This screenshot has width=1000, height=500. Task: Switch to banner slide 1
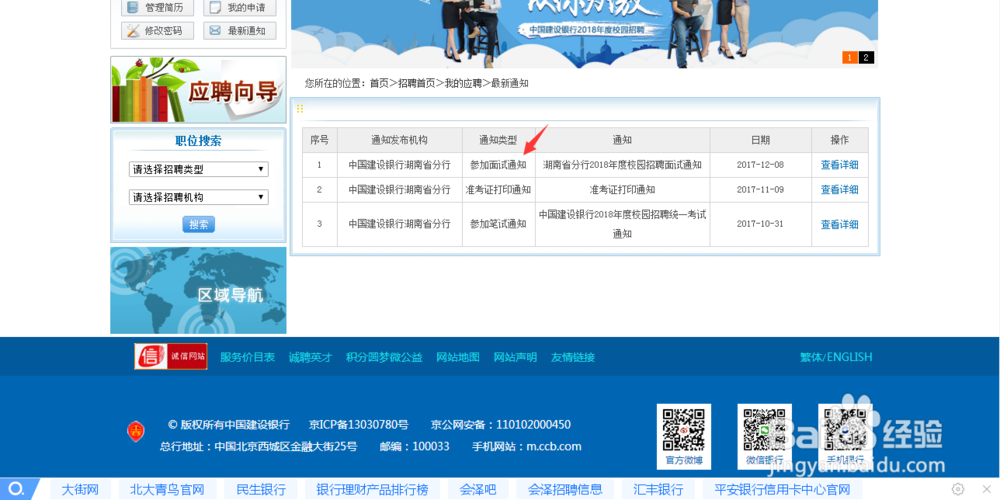[850, 57]
